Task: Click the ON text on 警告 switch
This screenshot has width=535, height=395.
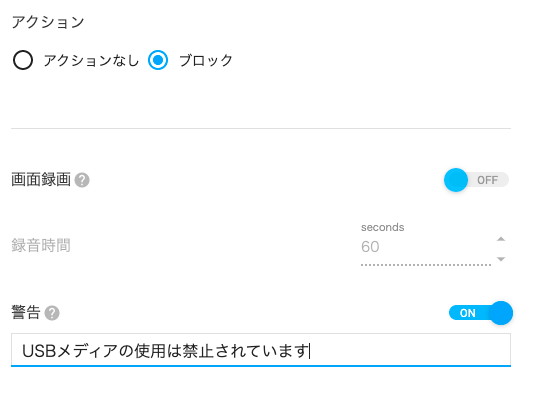Action: click(467, 313)
